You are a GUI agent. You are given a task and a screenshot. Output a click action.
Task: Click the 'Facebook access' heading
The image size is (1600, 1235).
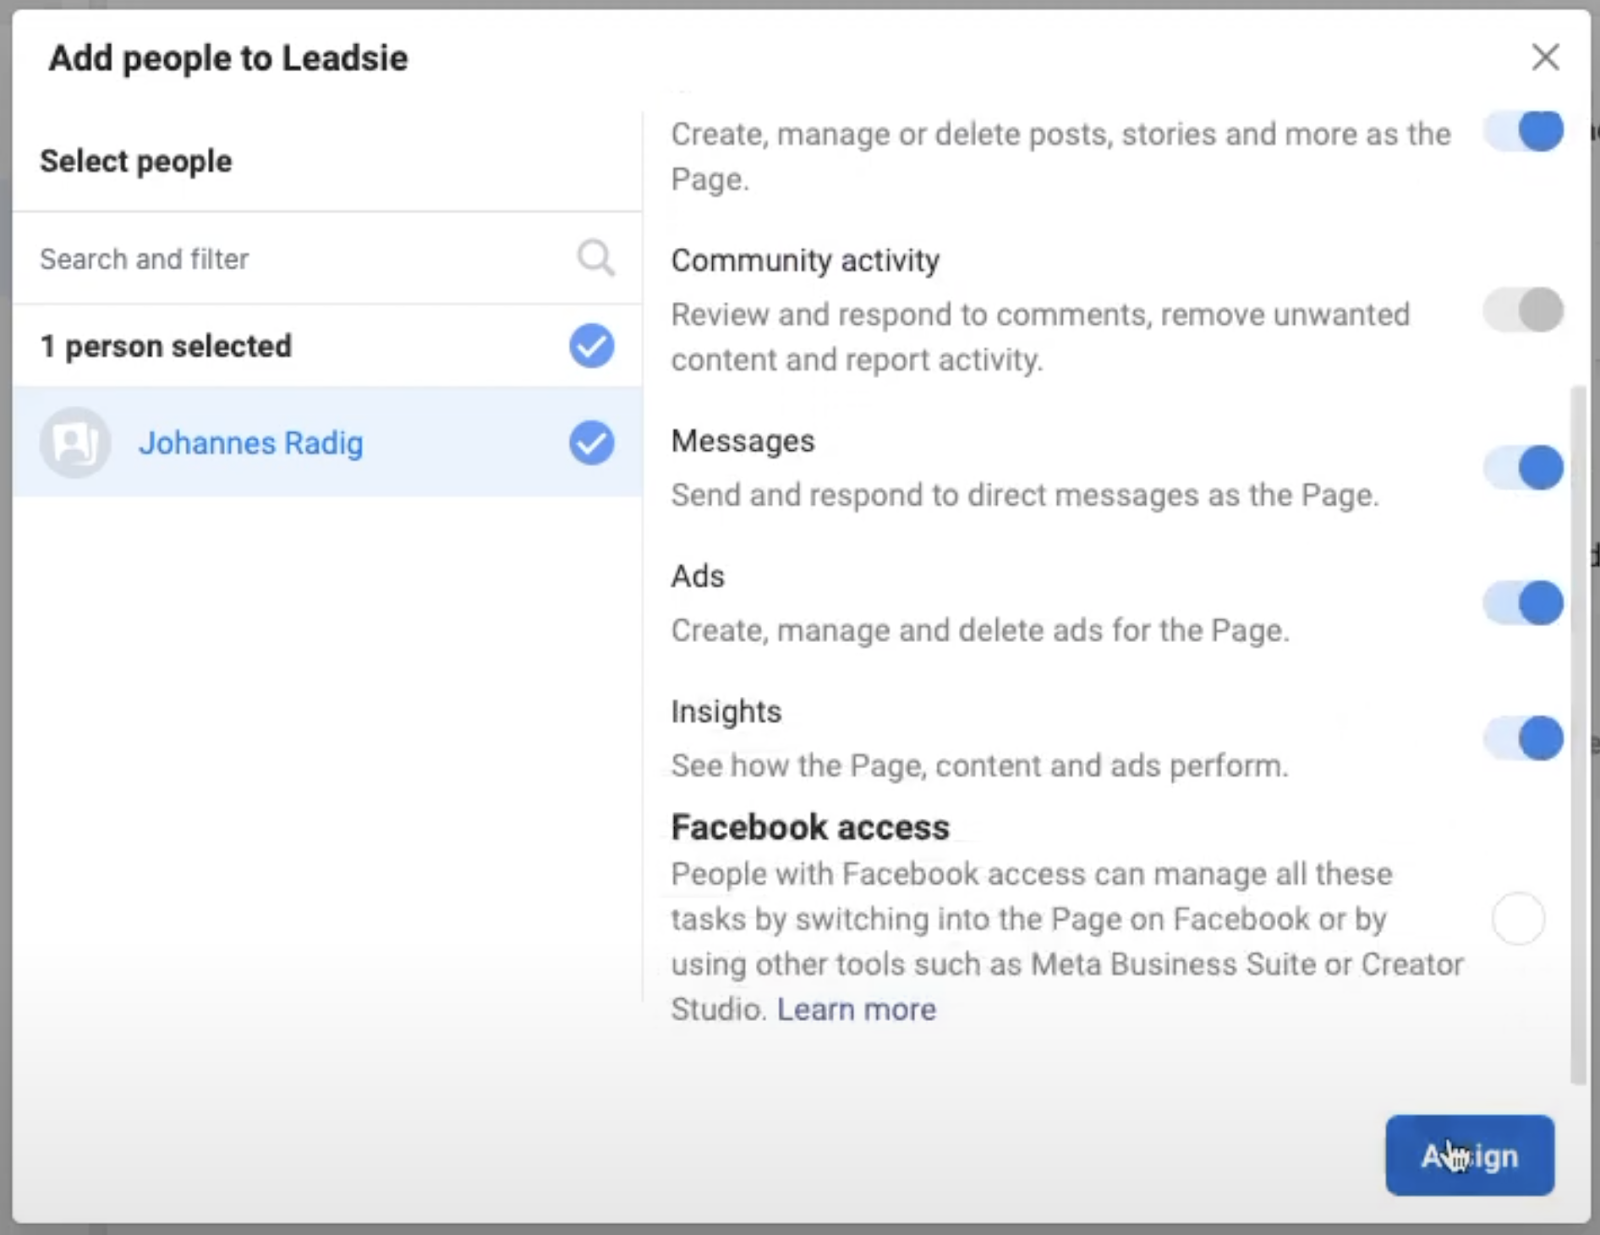click(x=810, y=827)
